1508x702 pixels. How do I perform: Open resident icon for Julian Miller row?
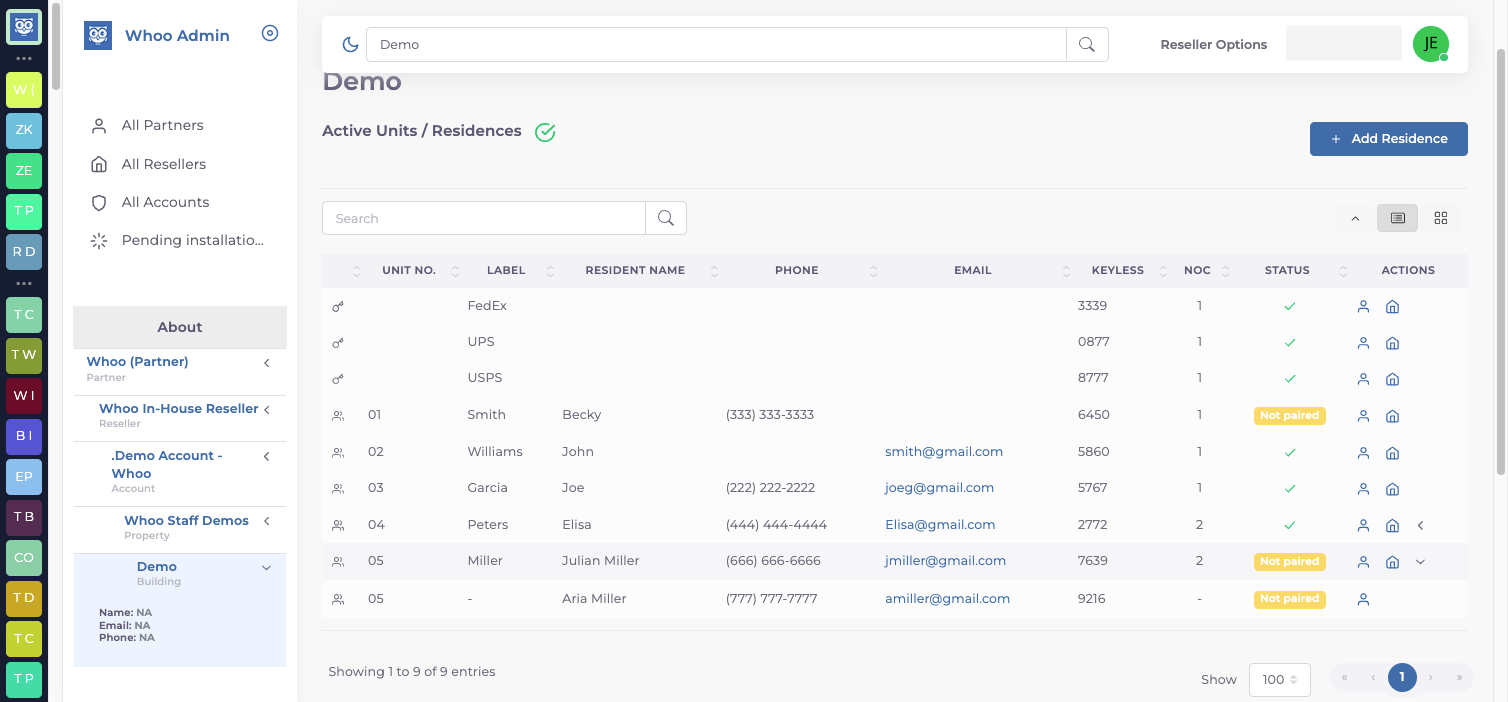point(1362,562)
